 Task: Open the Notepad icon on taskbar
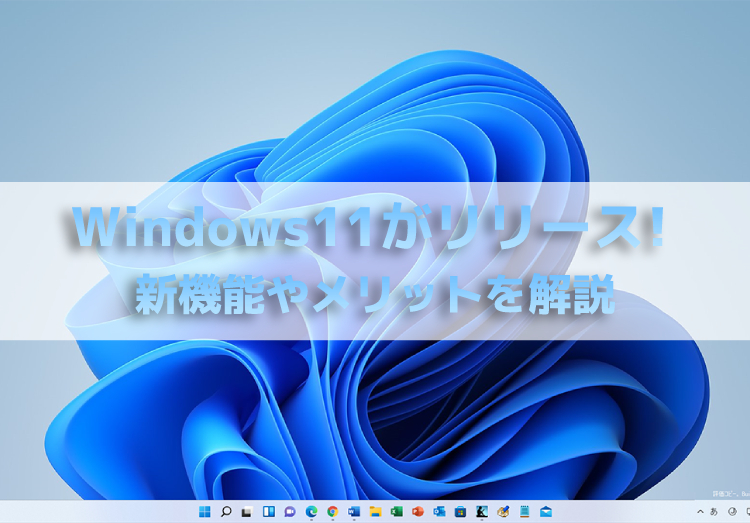[x=524, y=512]
